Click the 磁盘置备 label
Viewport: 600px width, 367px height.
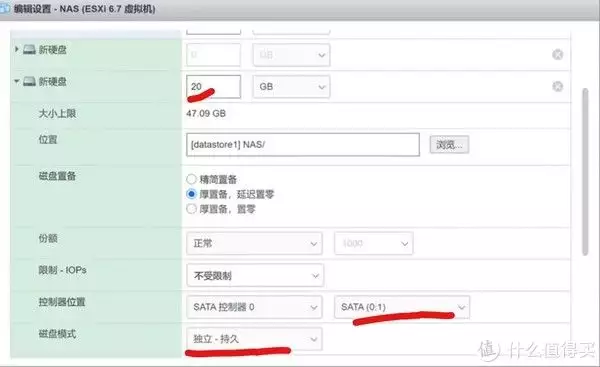(x=57, y=176)
